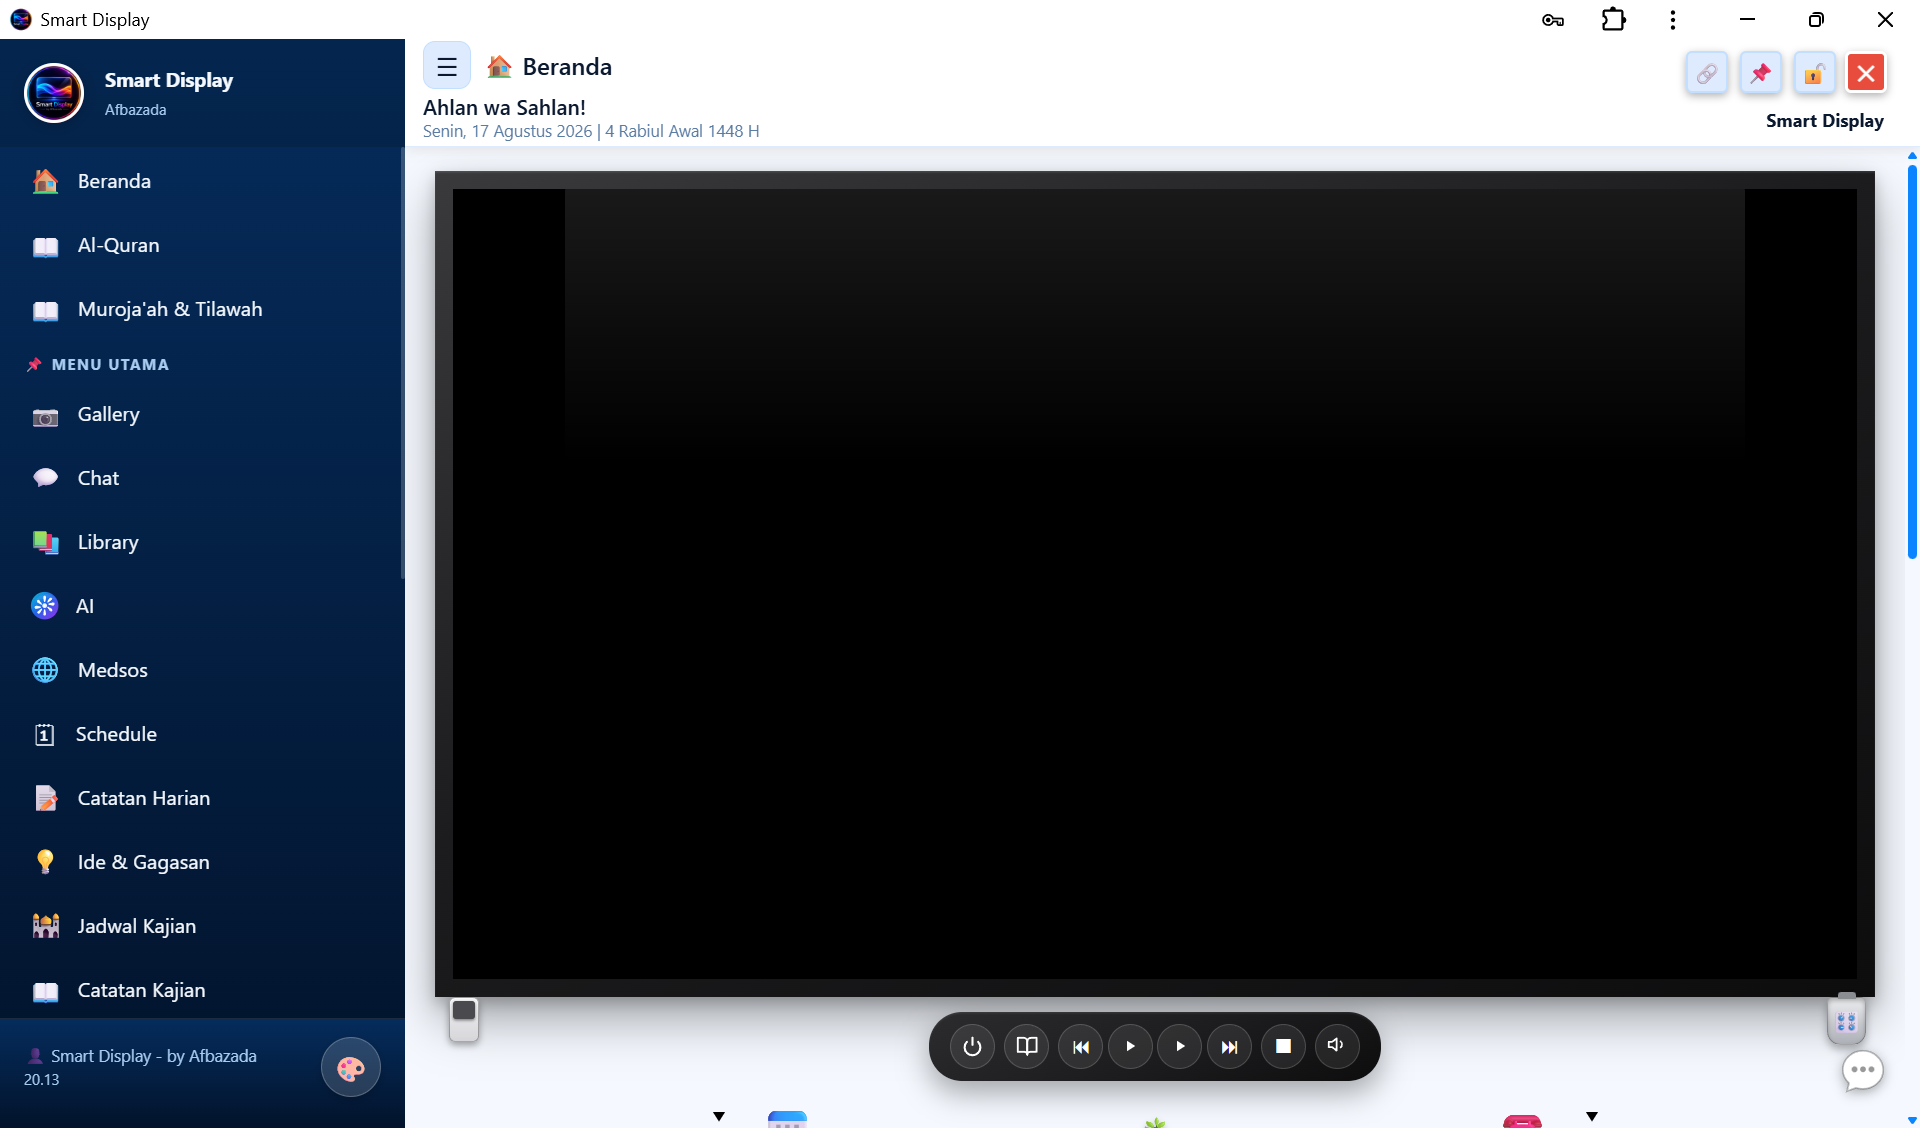Stop playback with the square button
1920x1128 pixels.
coord(1284,1047)
